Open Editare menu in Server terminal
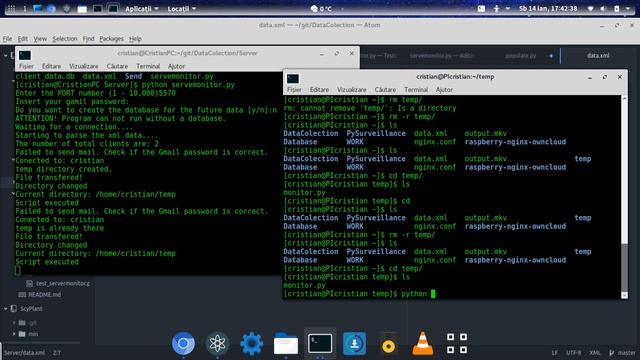This screenshot has width=640, height=360. tap(51, 66)
